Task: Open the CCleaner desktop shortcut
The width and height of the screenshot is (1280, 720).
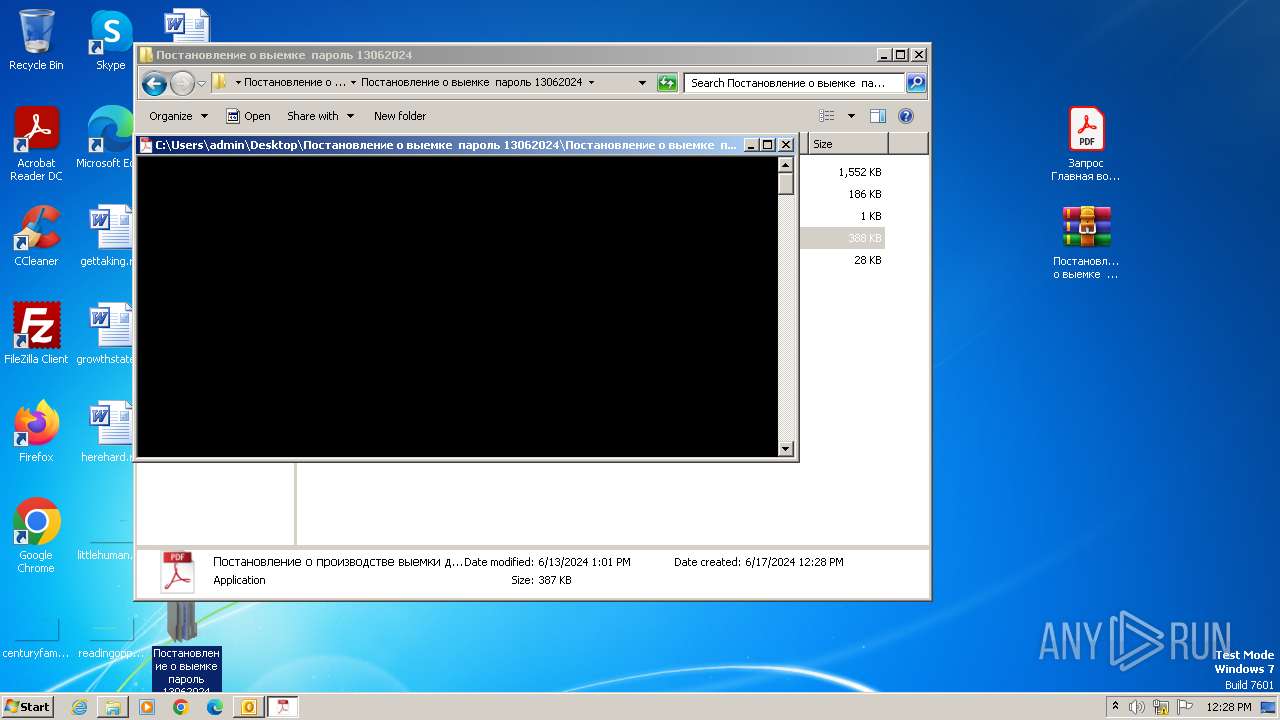Action: (x=36, y=236)
